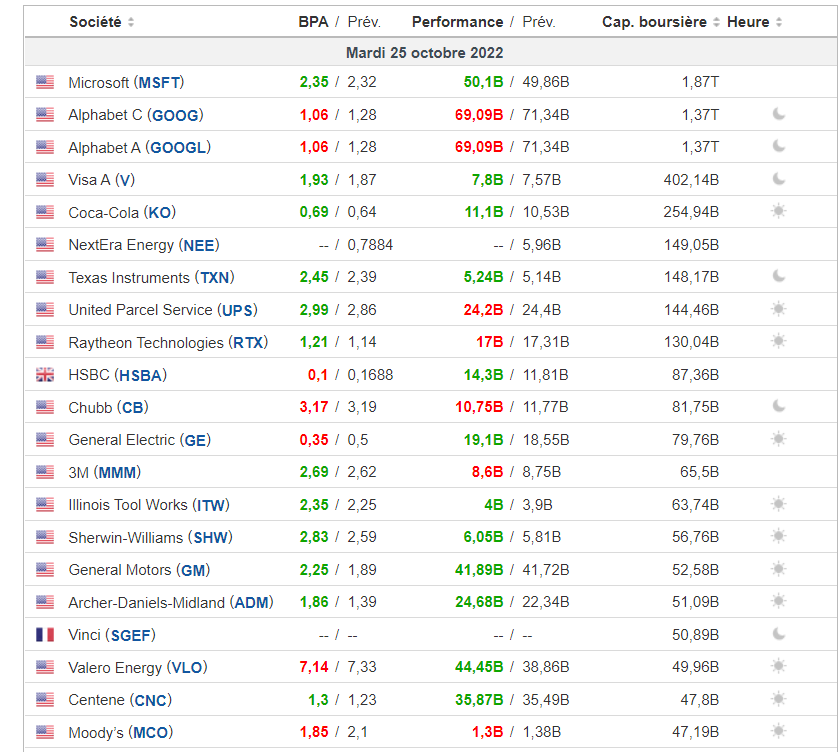Click the moon icon on Chubb row
This screenshot has width=838, height=752.
pyautogui.click(x=779, y=406)
